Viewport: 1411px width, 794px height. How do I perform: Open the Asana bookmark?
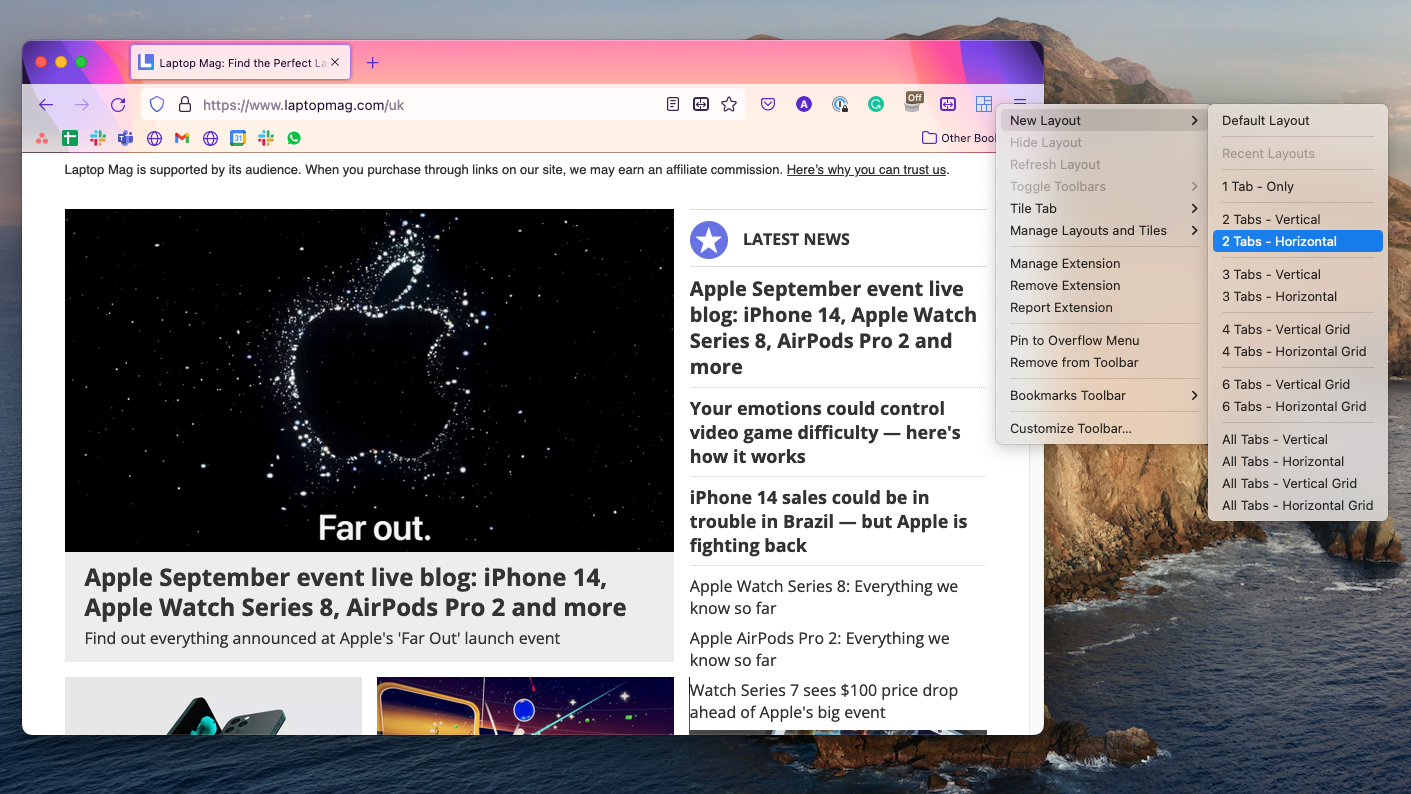[x=42, y=138]
